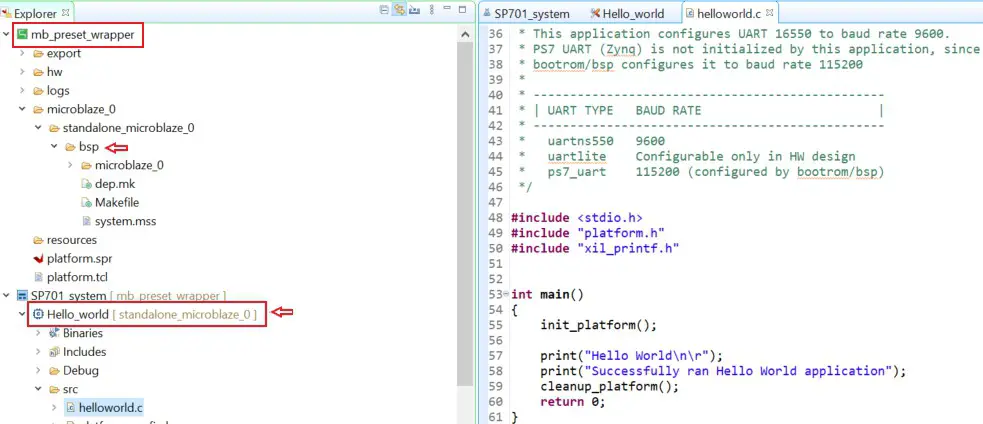
Task: Toggle Link with Editor in Explorer
Action: (399, 10)
